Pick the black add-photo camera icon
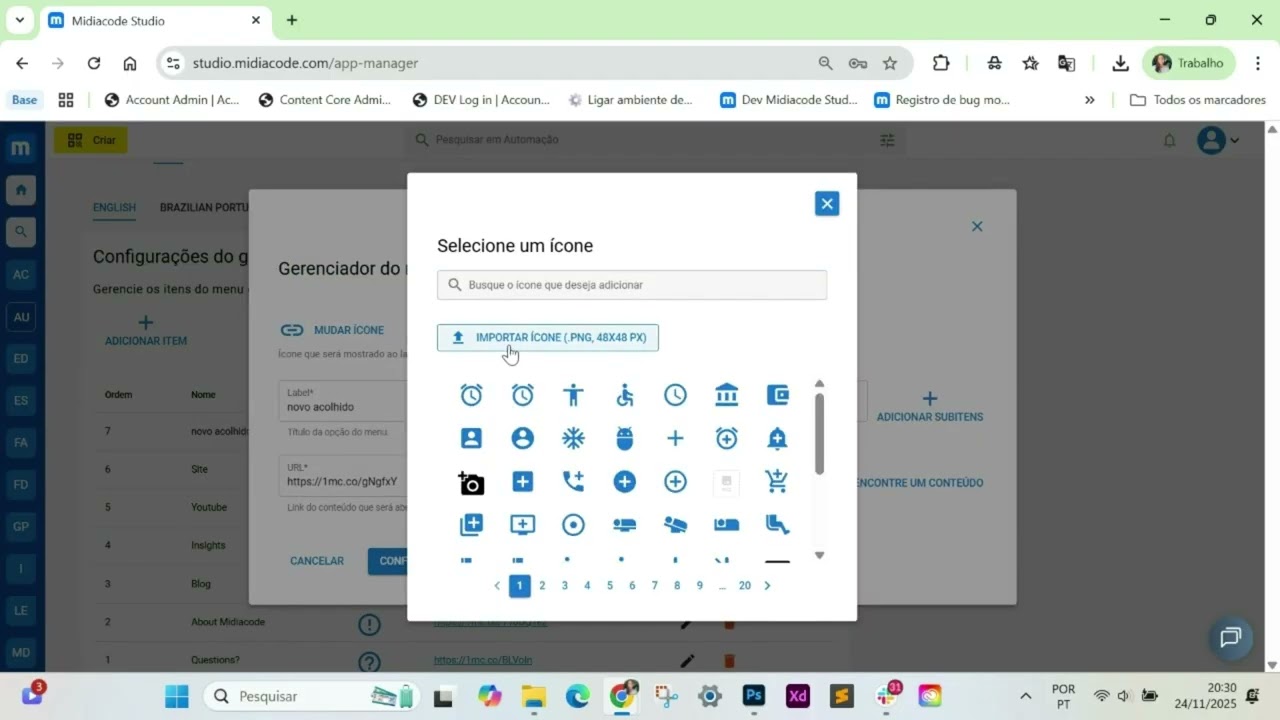The image size is (1280, 720). 471,483
